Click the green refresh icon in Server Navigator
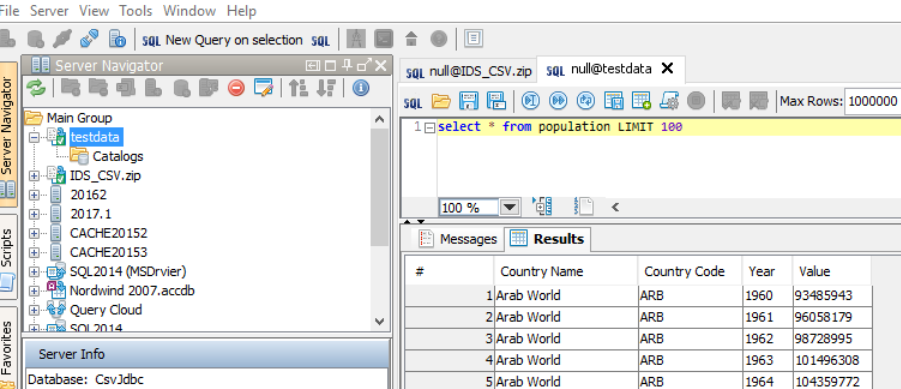 (x=36, y=88)
